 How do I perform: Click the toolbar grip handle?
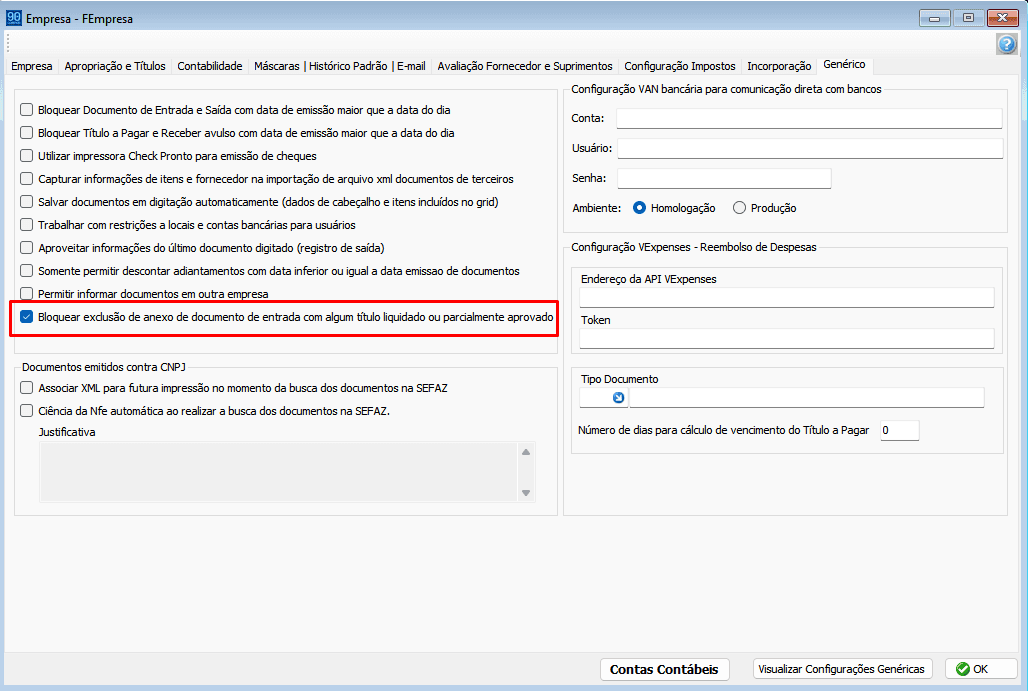coord(8,44)
